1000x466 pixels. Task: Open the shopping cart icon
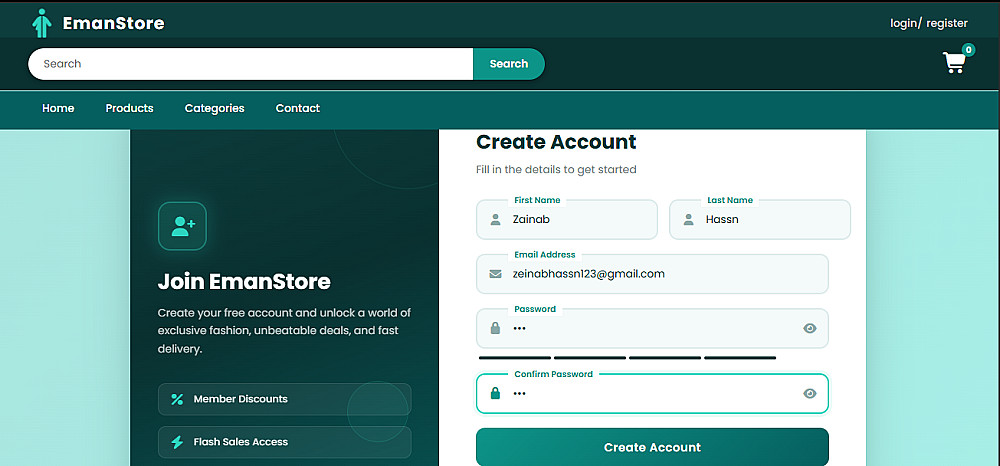(954, 62)
